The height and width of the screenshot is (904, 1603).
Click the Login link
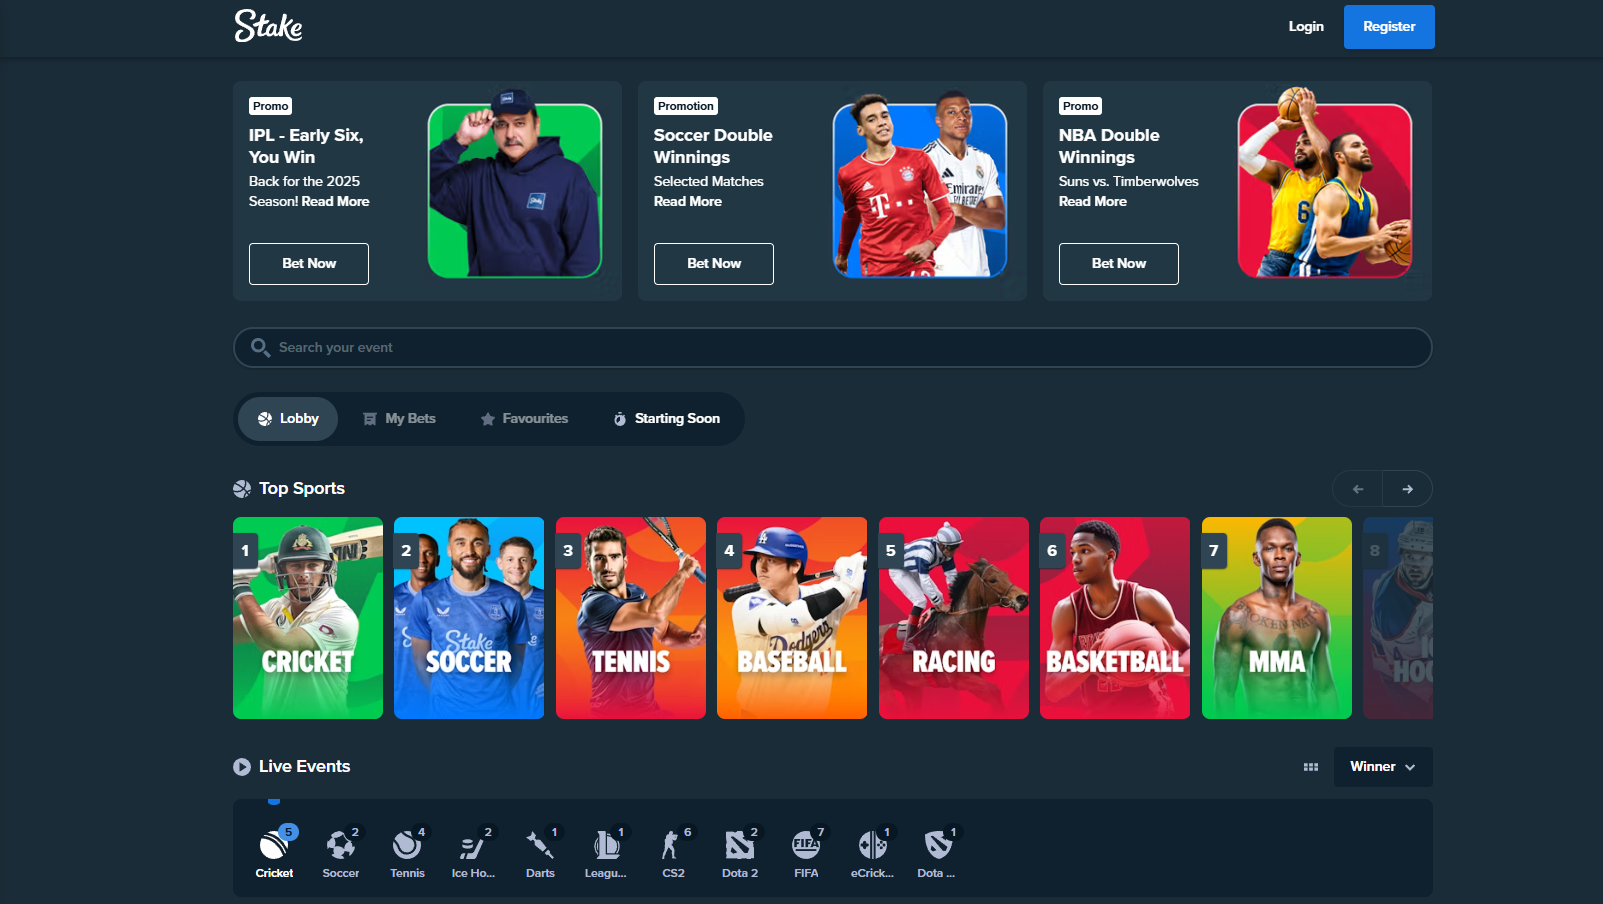(1306, 27)
